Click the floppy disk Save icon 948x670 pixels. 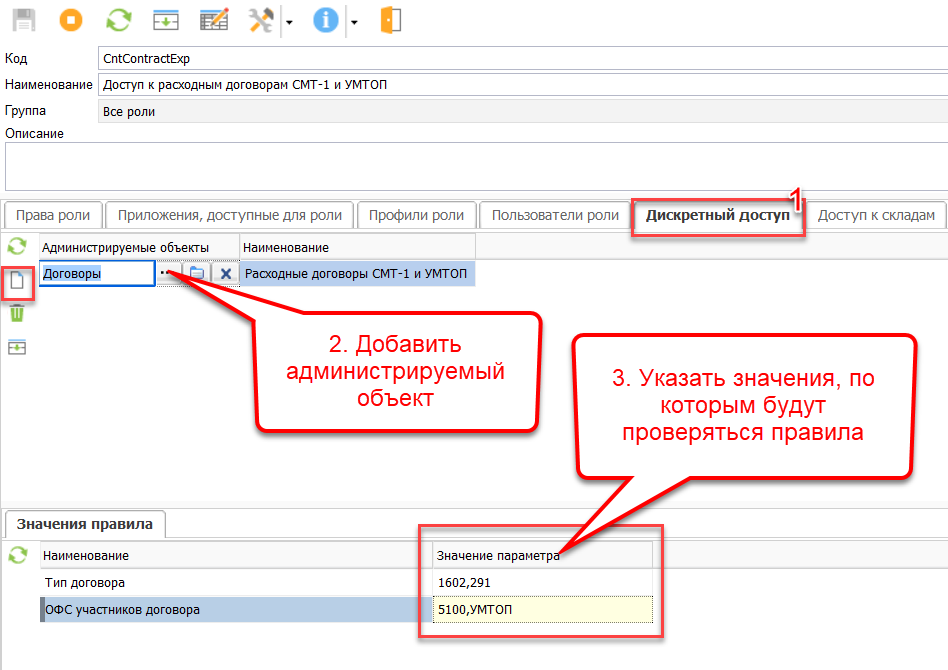22,19
